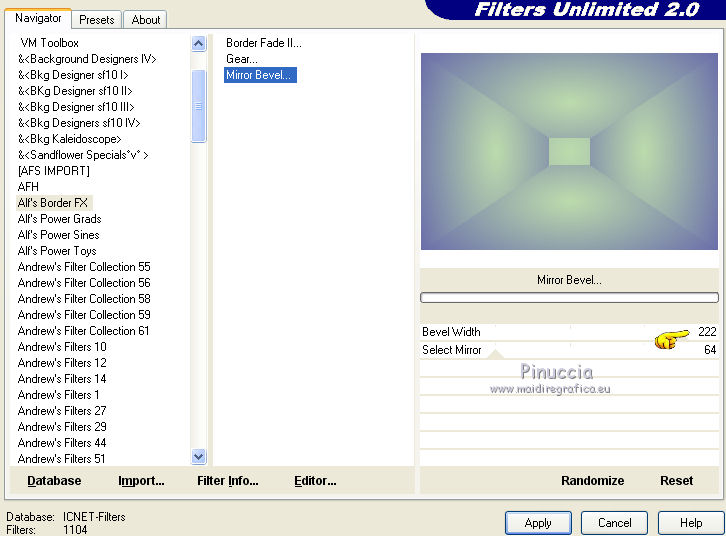The height and width of the screenshot is (536, 726).
Task: Choose the Mirror Bevel... filter
Action: (260, 75)
